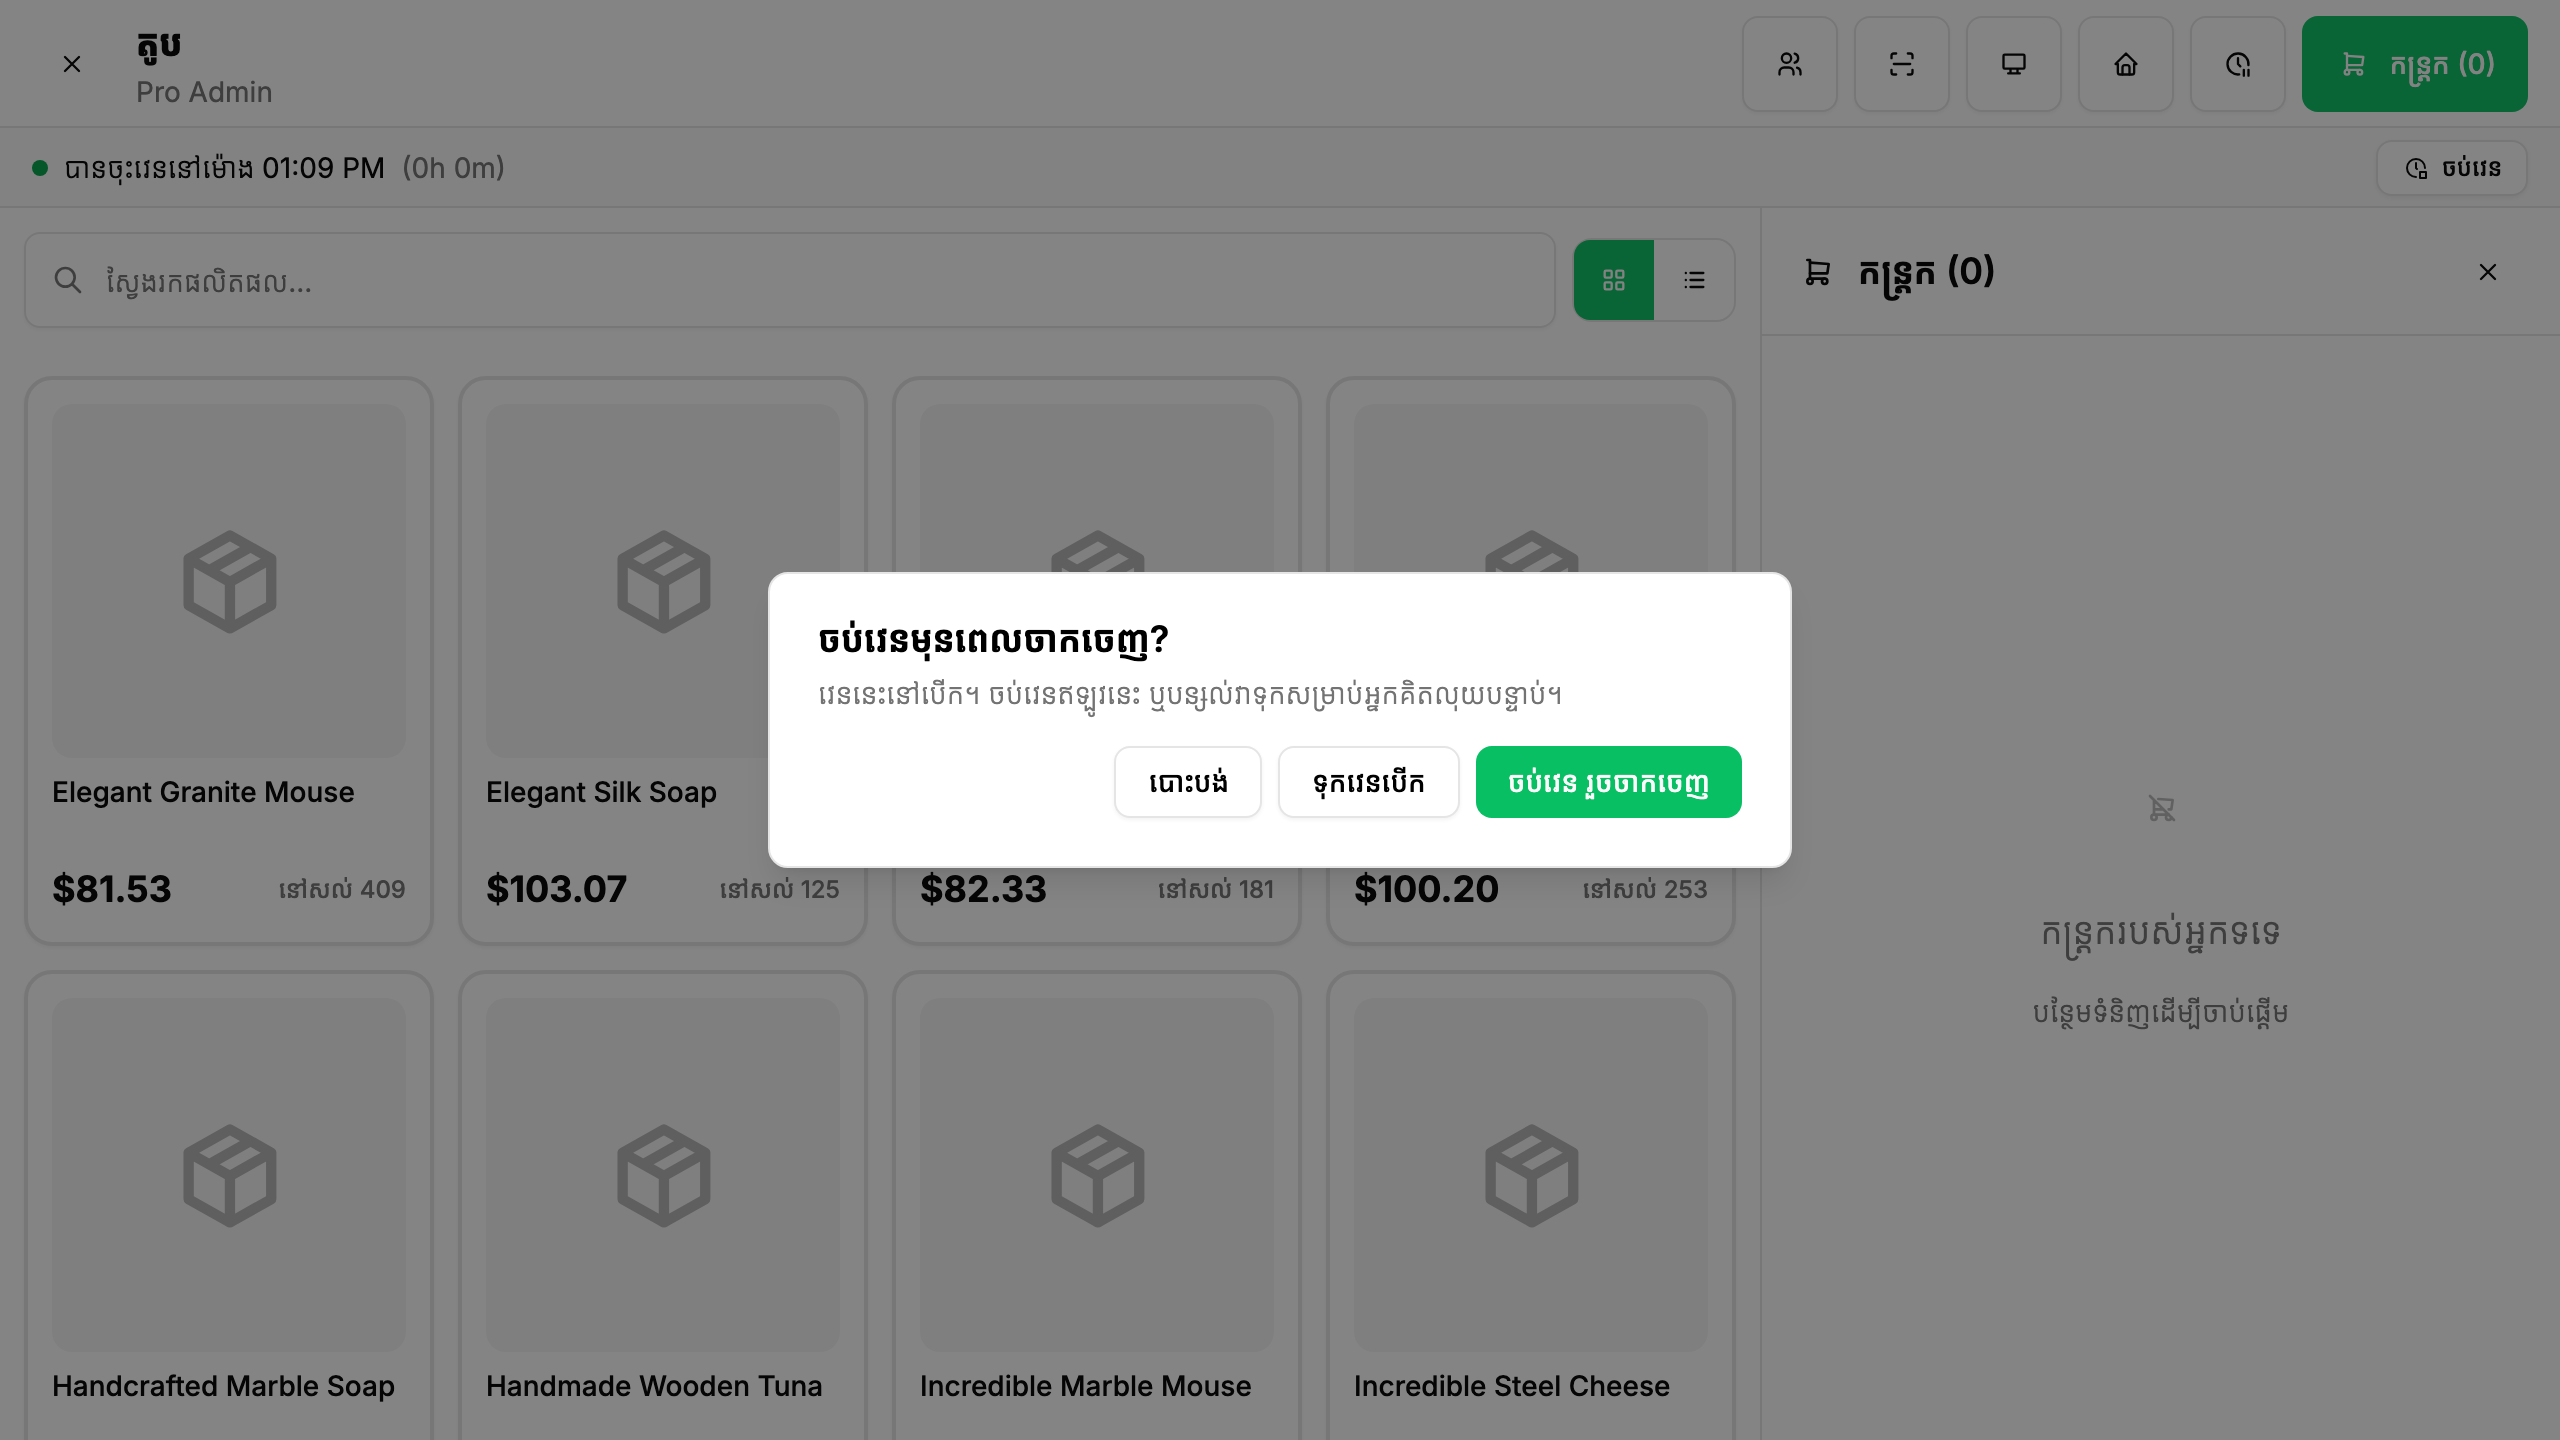Click stock count text នៅសល់ 409

pos(342,889)
